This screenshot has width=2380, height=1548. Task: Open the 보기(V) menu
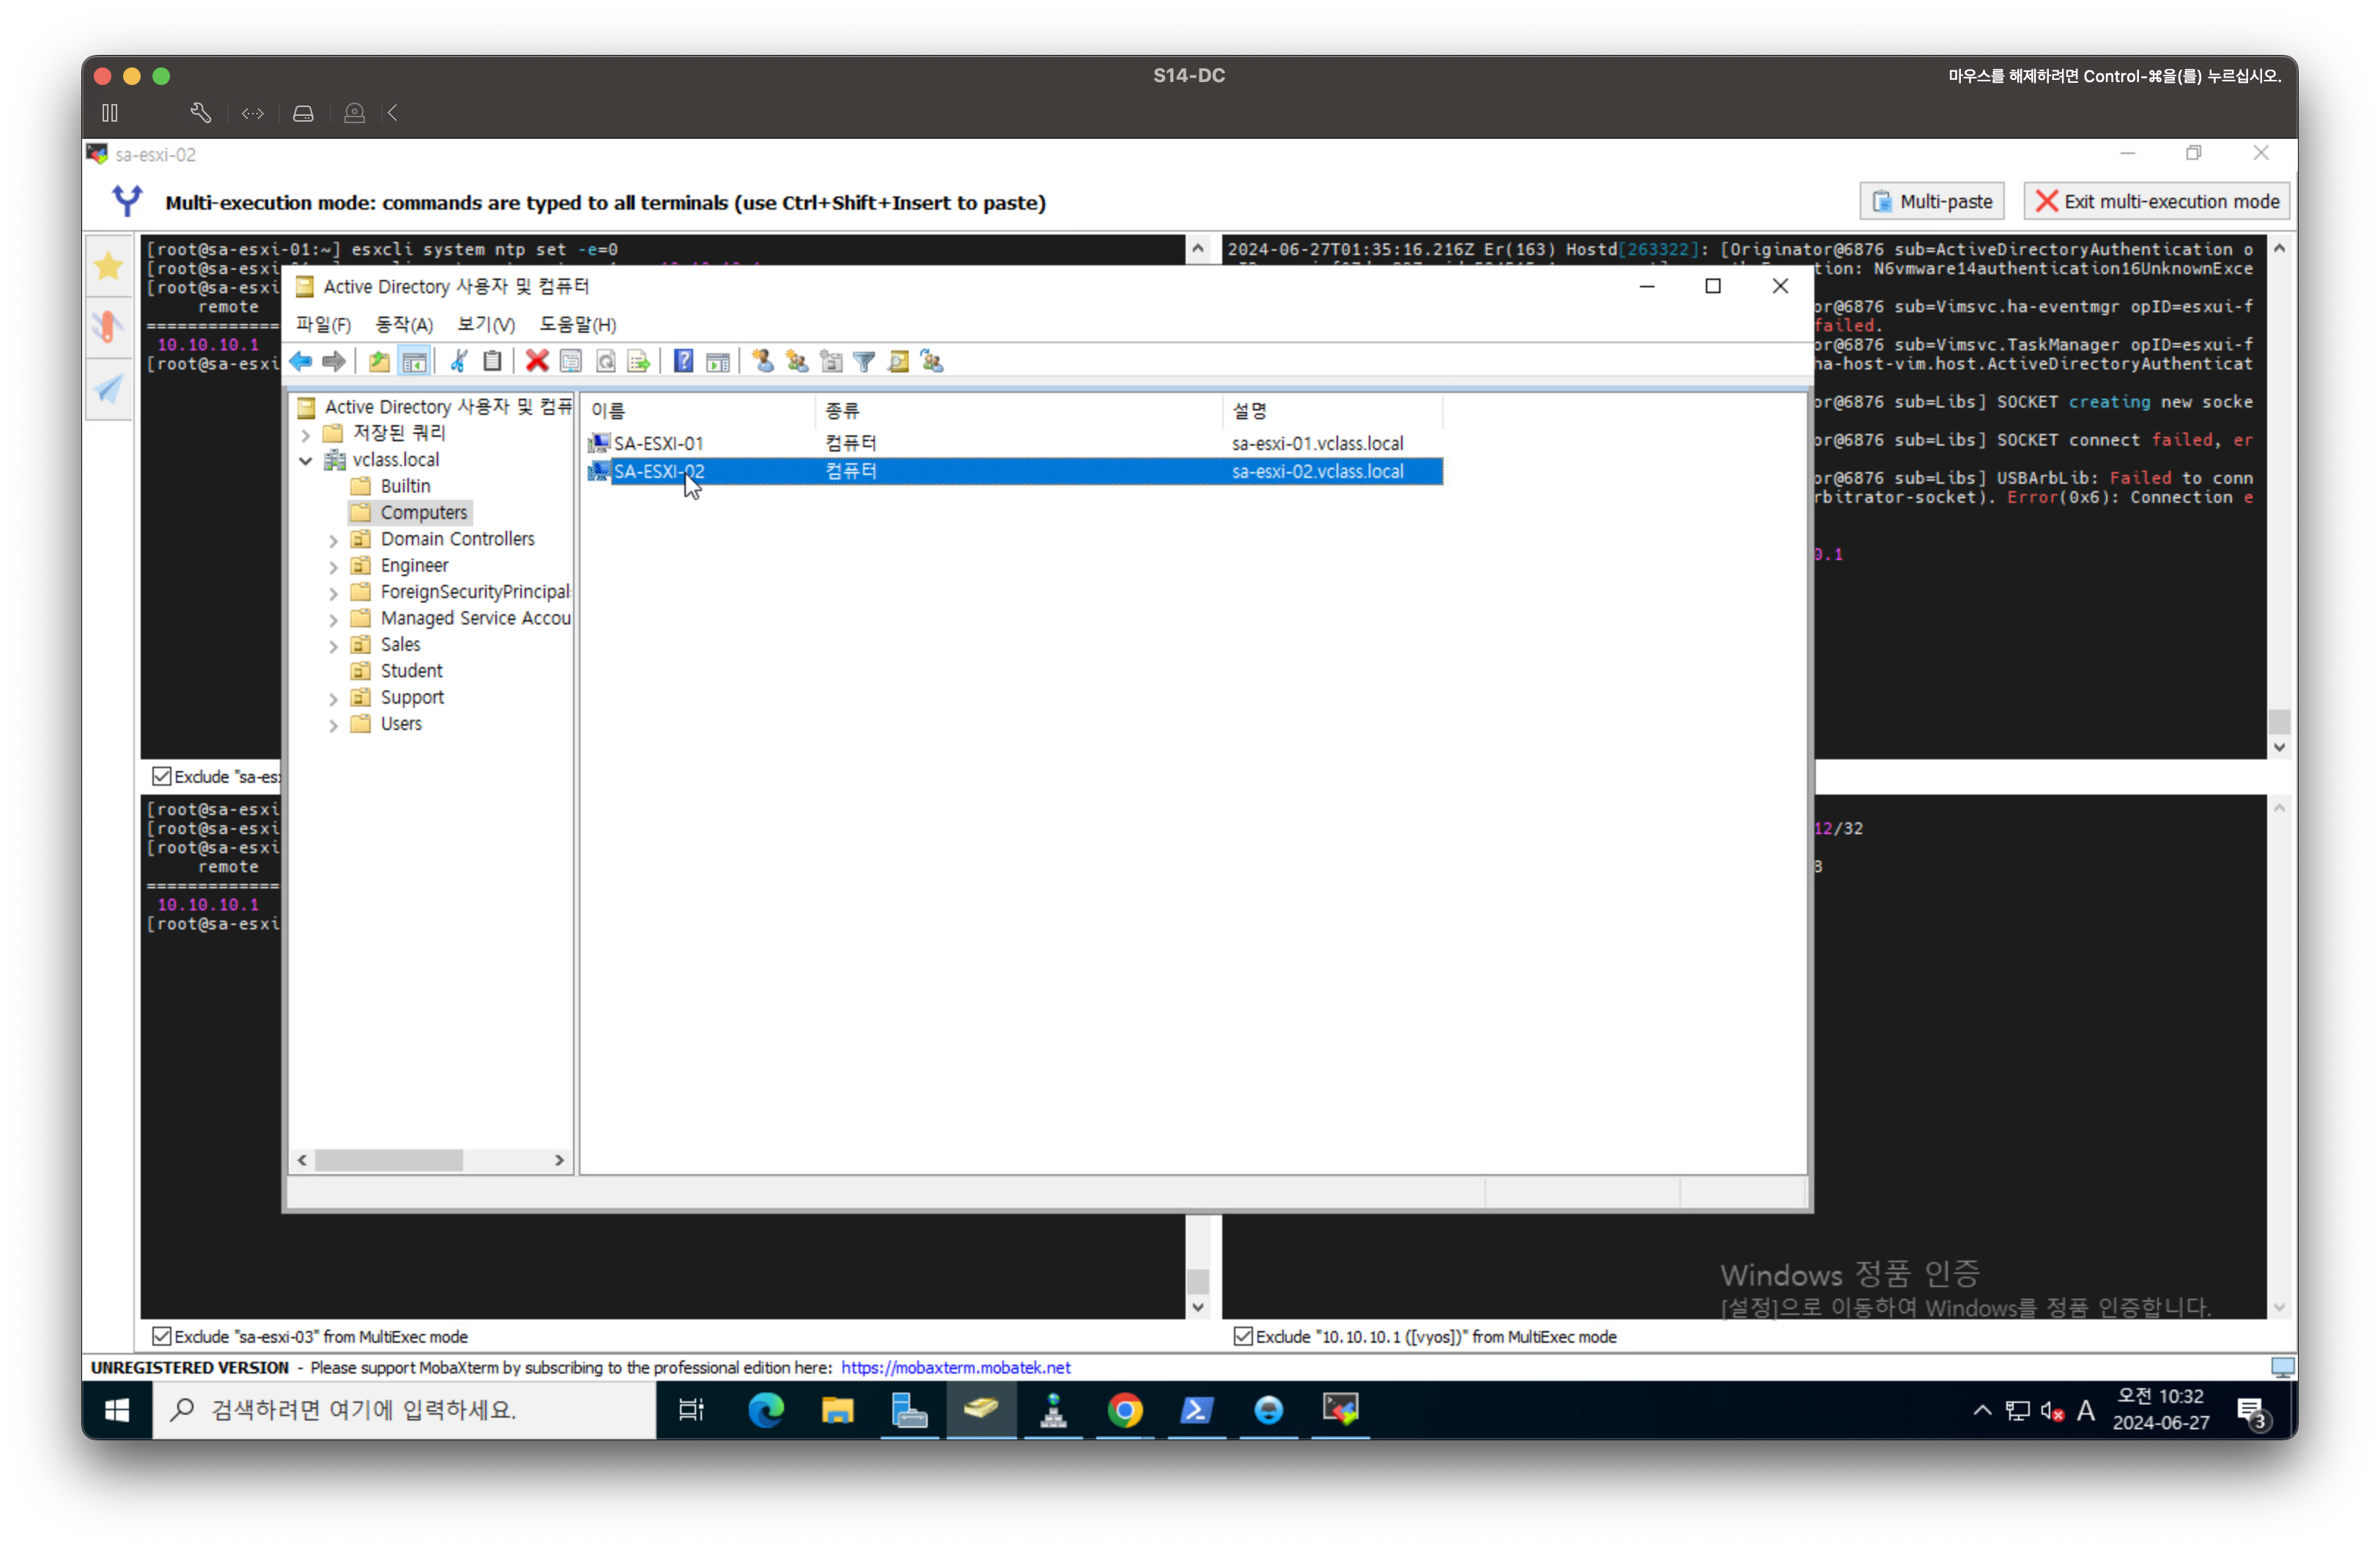point(486,324)
